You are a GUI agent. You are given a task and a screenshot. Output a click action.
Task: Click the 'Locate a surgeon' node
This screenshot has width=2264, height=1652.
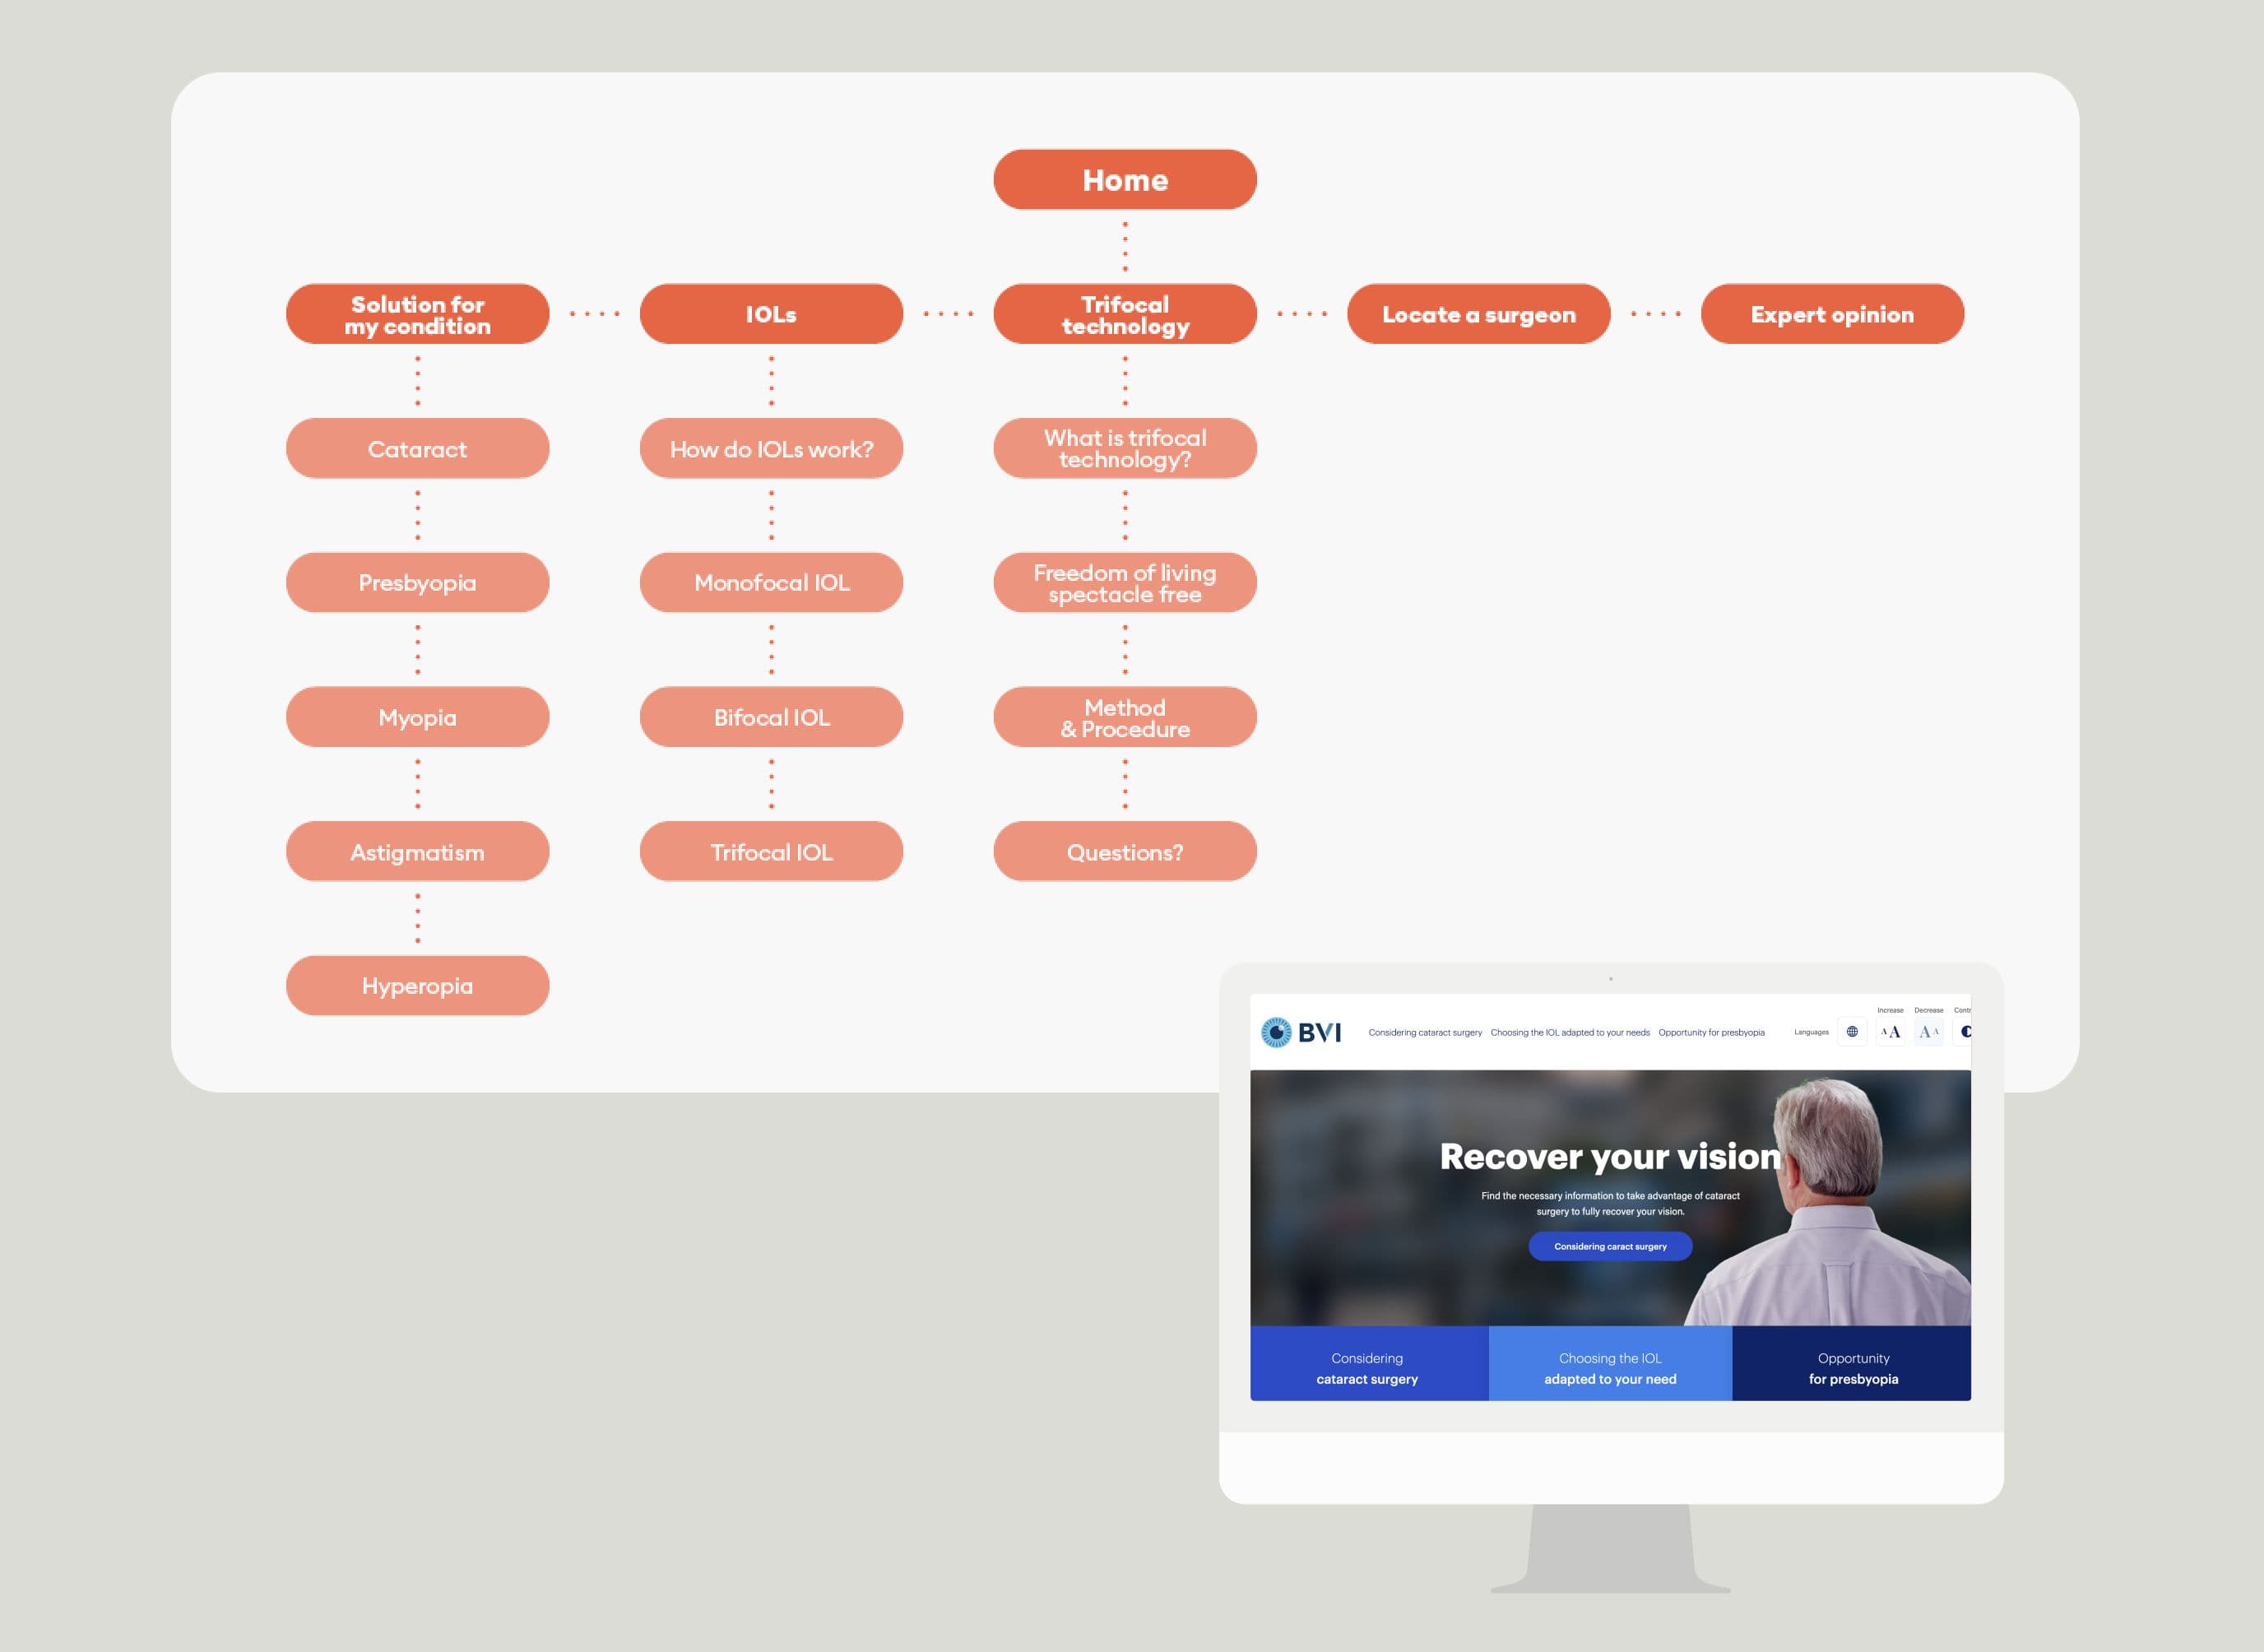1478,314
